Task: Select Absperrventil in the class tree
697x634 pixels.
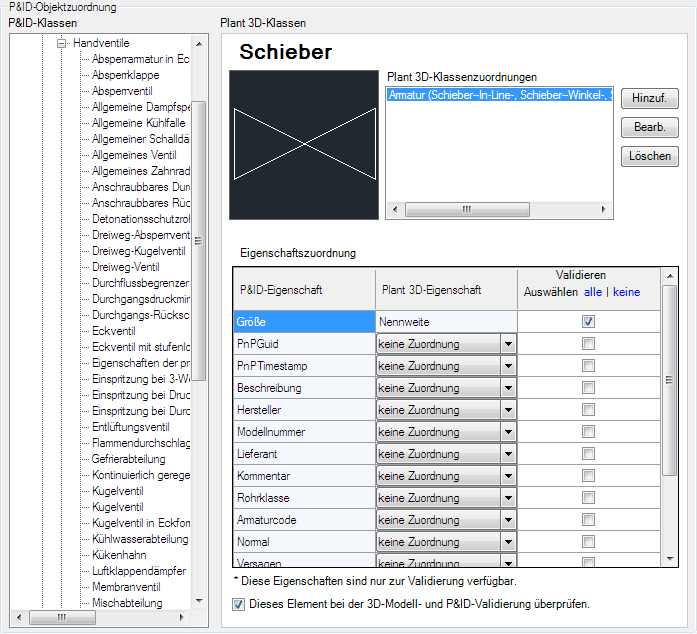Action: pos(122,91)
